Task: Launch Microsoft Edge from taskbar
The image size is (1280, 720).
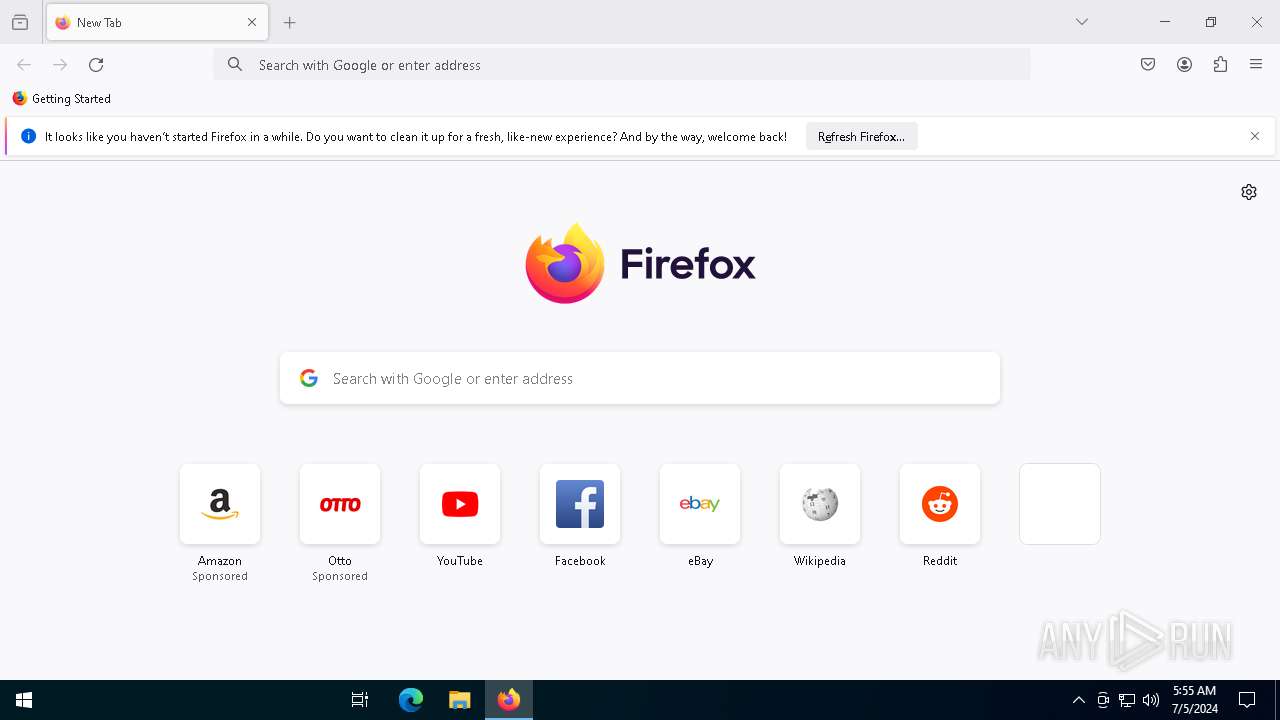Action: tap(411, 700)
